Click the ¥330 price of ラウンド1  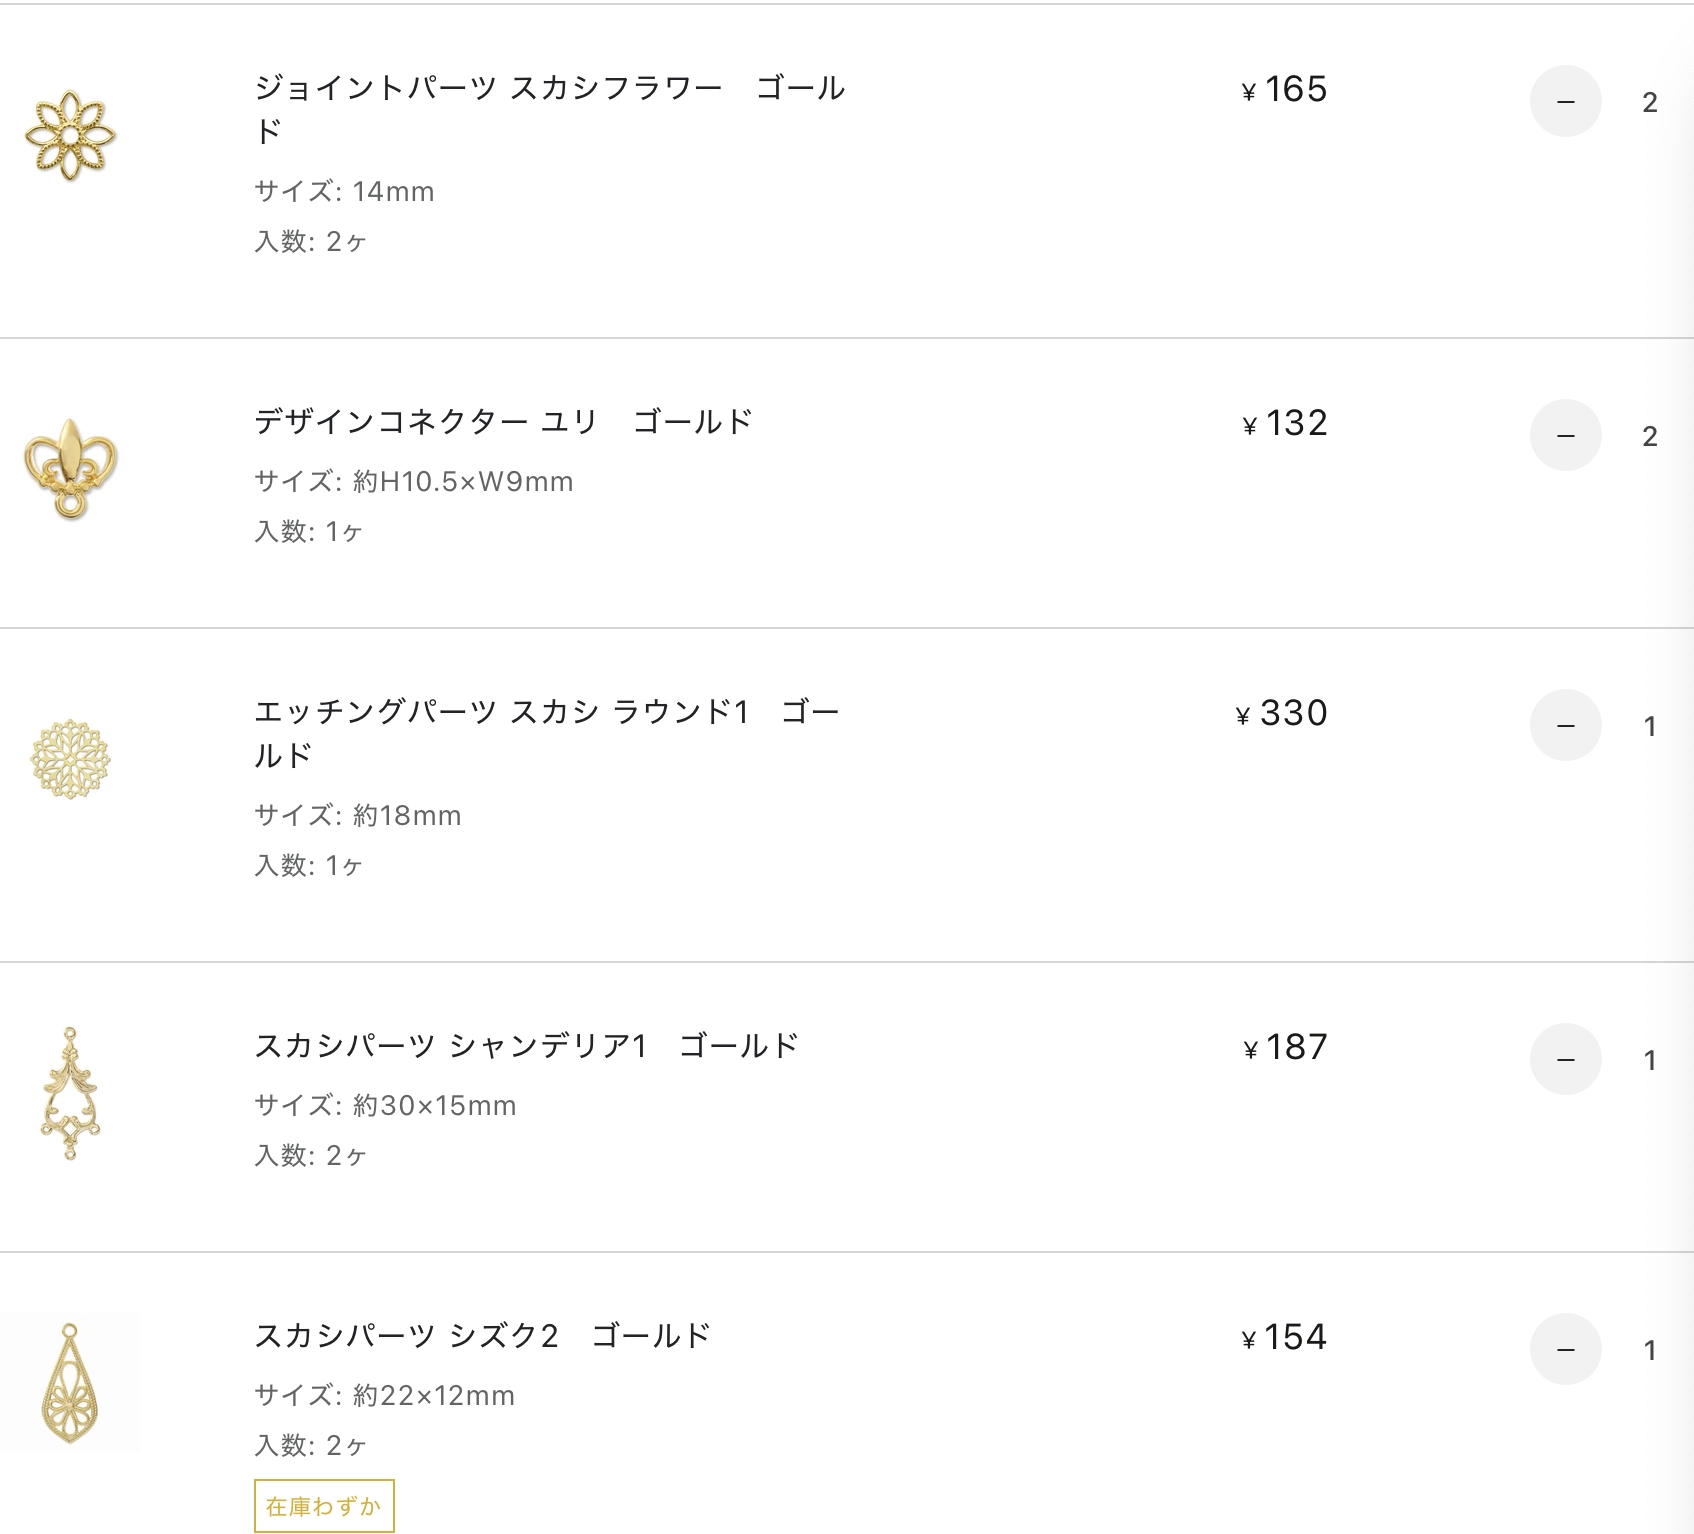(1282, 713)
